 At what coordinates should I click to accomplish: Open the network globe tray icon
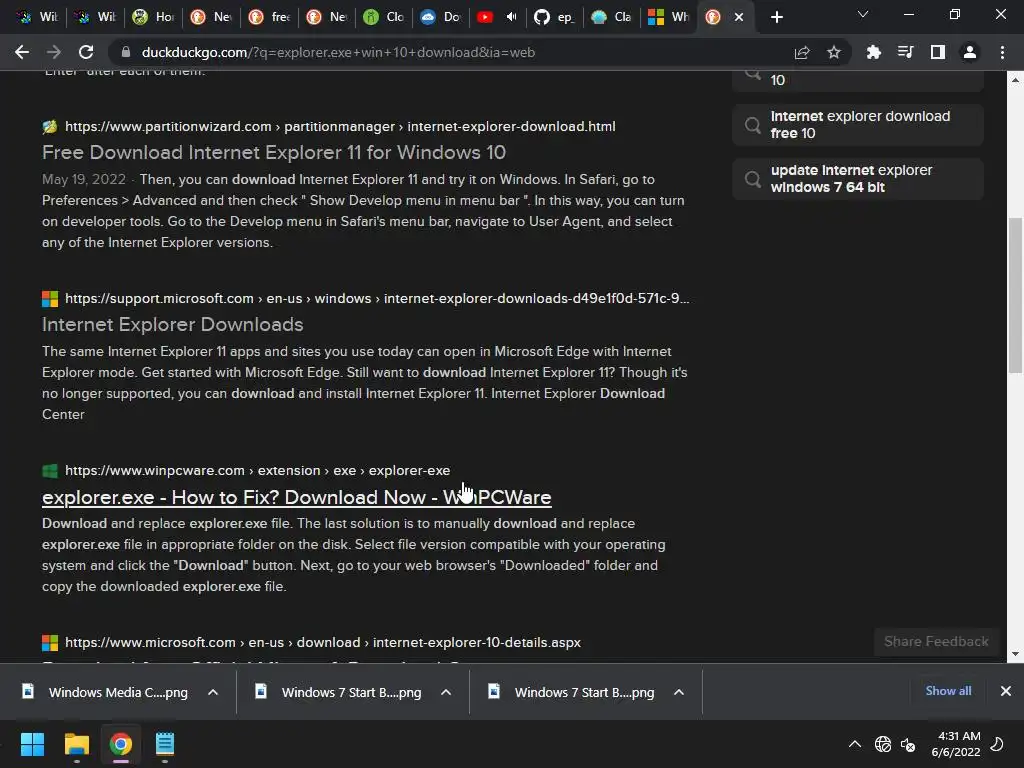tap(883, 744)
